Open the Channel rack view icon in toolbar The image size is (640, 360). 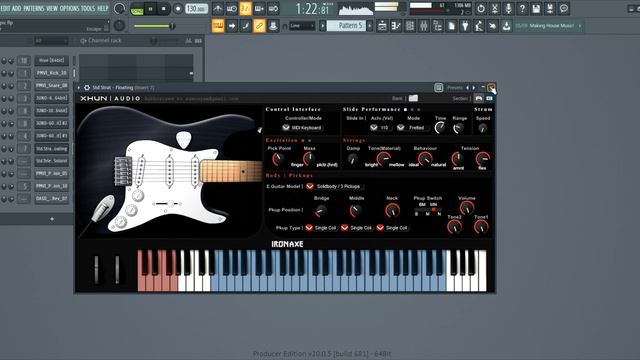(x=410, y=26)
